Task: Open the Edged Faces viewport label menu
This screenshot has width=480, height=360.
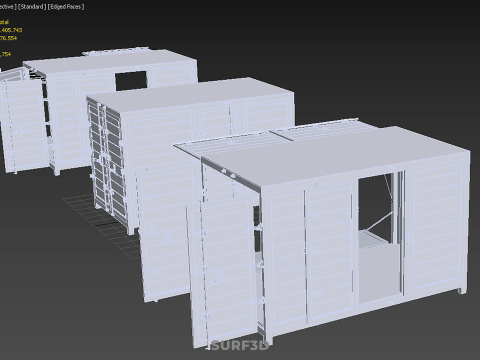Action: 66,6
